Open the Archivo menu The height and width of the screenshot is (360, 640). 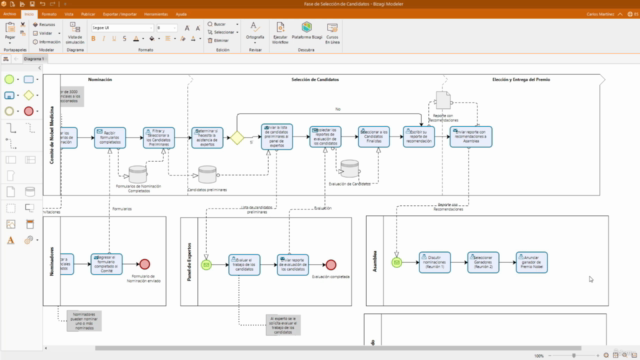9,14
